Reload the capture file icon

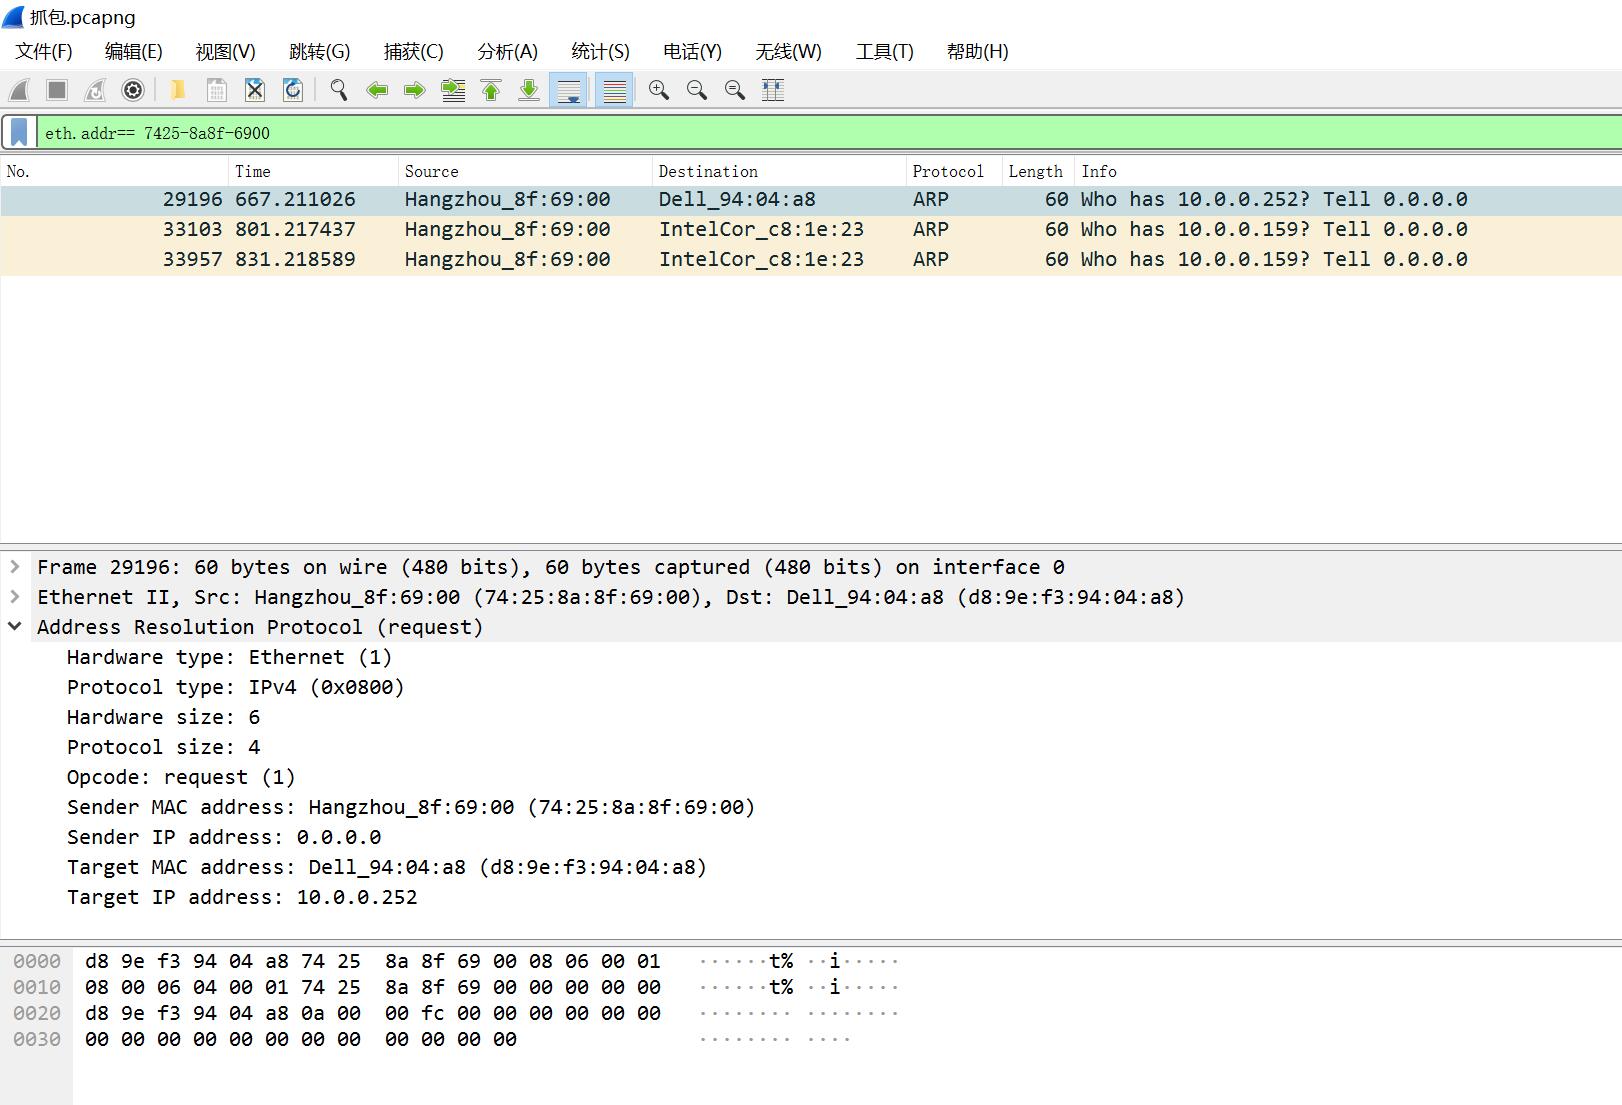click(293, 90)
